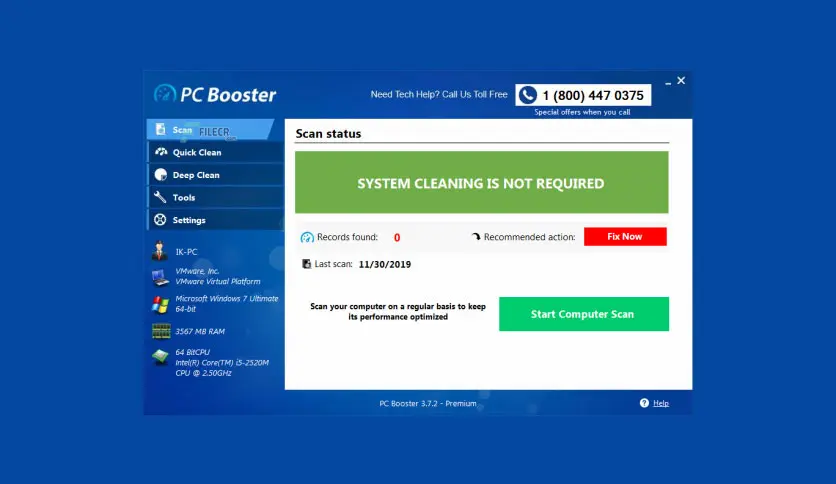Image resolution: width=836 pixels, height=484 pixels.
Task: Click the 3567 MB RAM text
Action: (x=200, y=332)
